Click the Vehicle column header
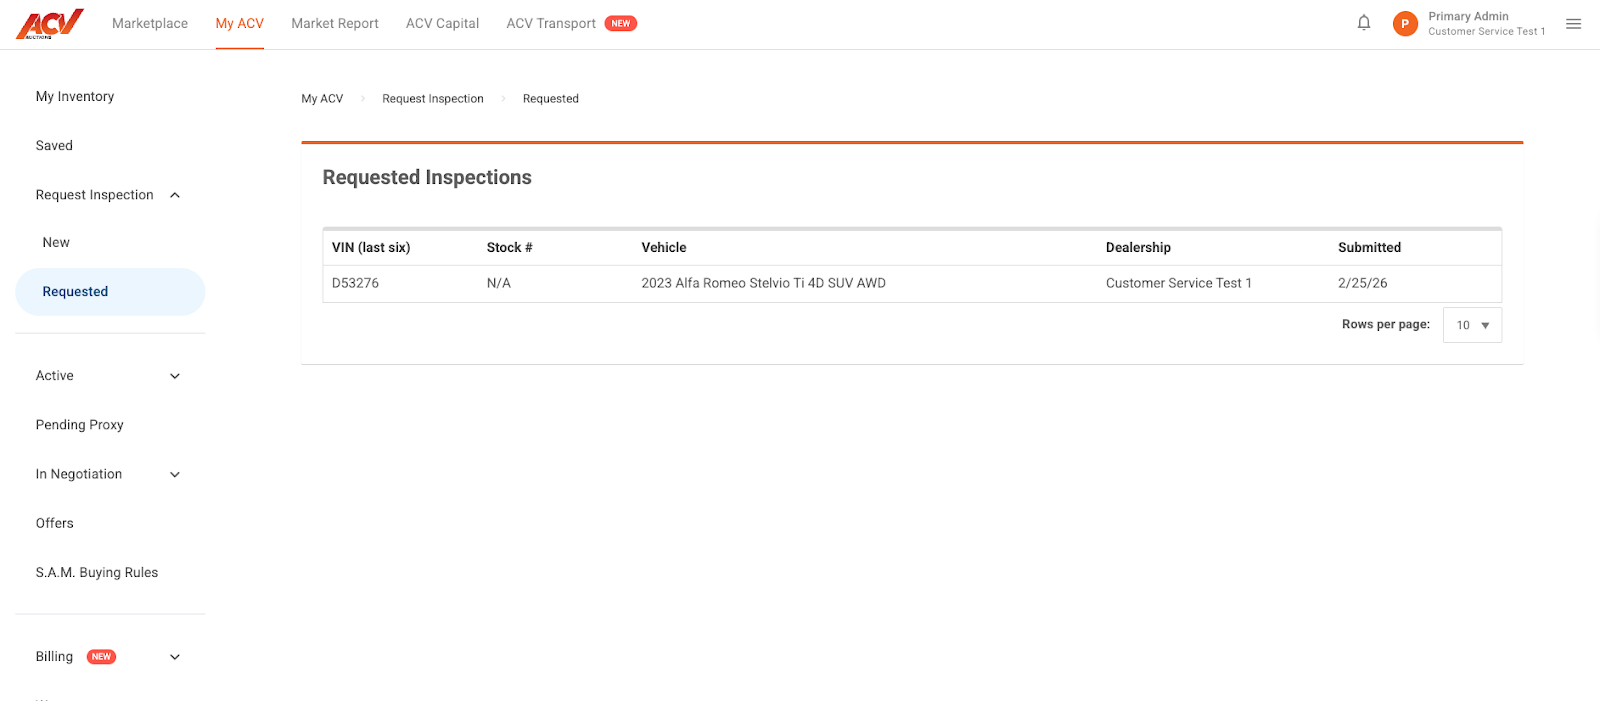The height and width of the screenshot is (701, 1600). click(664, 247)
